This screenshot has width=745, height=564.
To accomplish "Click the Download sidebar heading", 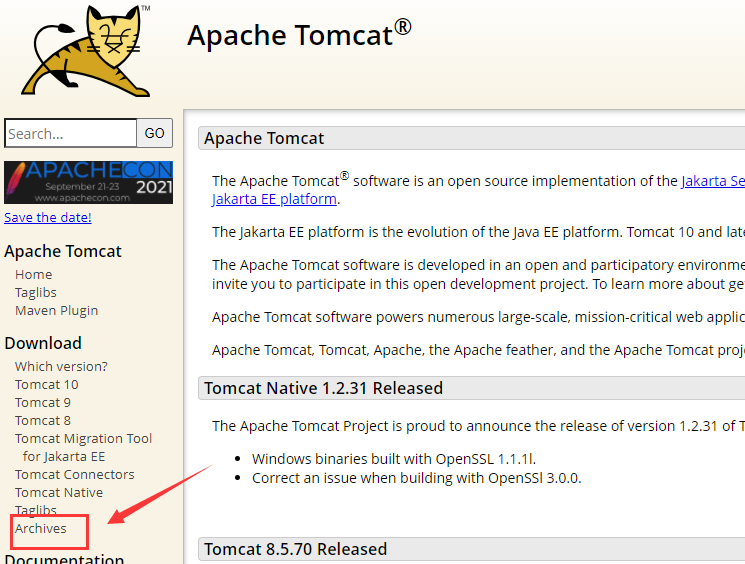I will 43,343.
